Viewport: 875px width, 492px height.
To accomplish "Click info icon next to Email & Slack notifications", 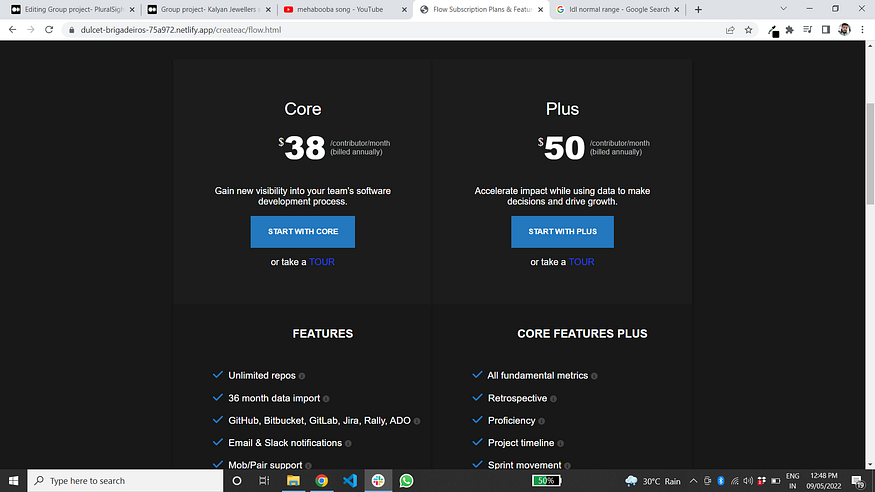I will point(348,443).
